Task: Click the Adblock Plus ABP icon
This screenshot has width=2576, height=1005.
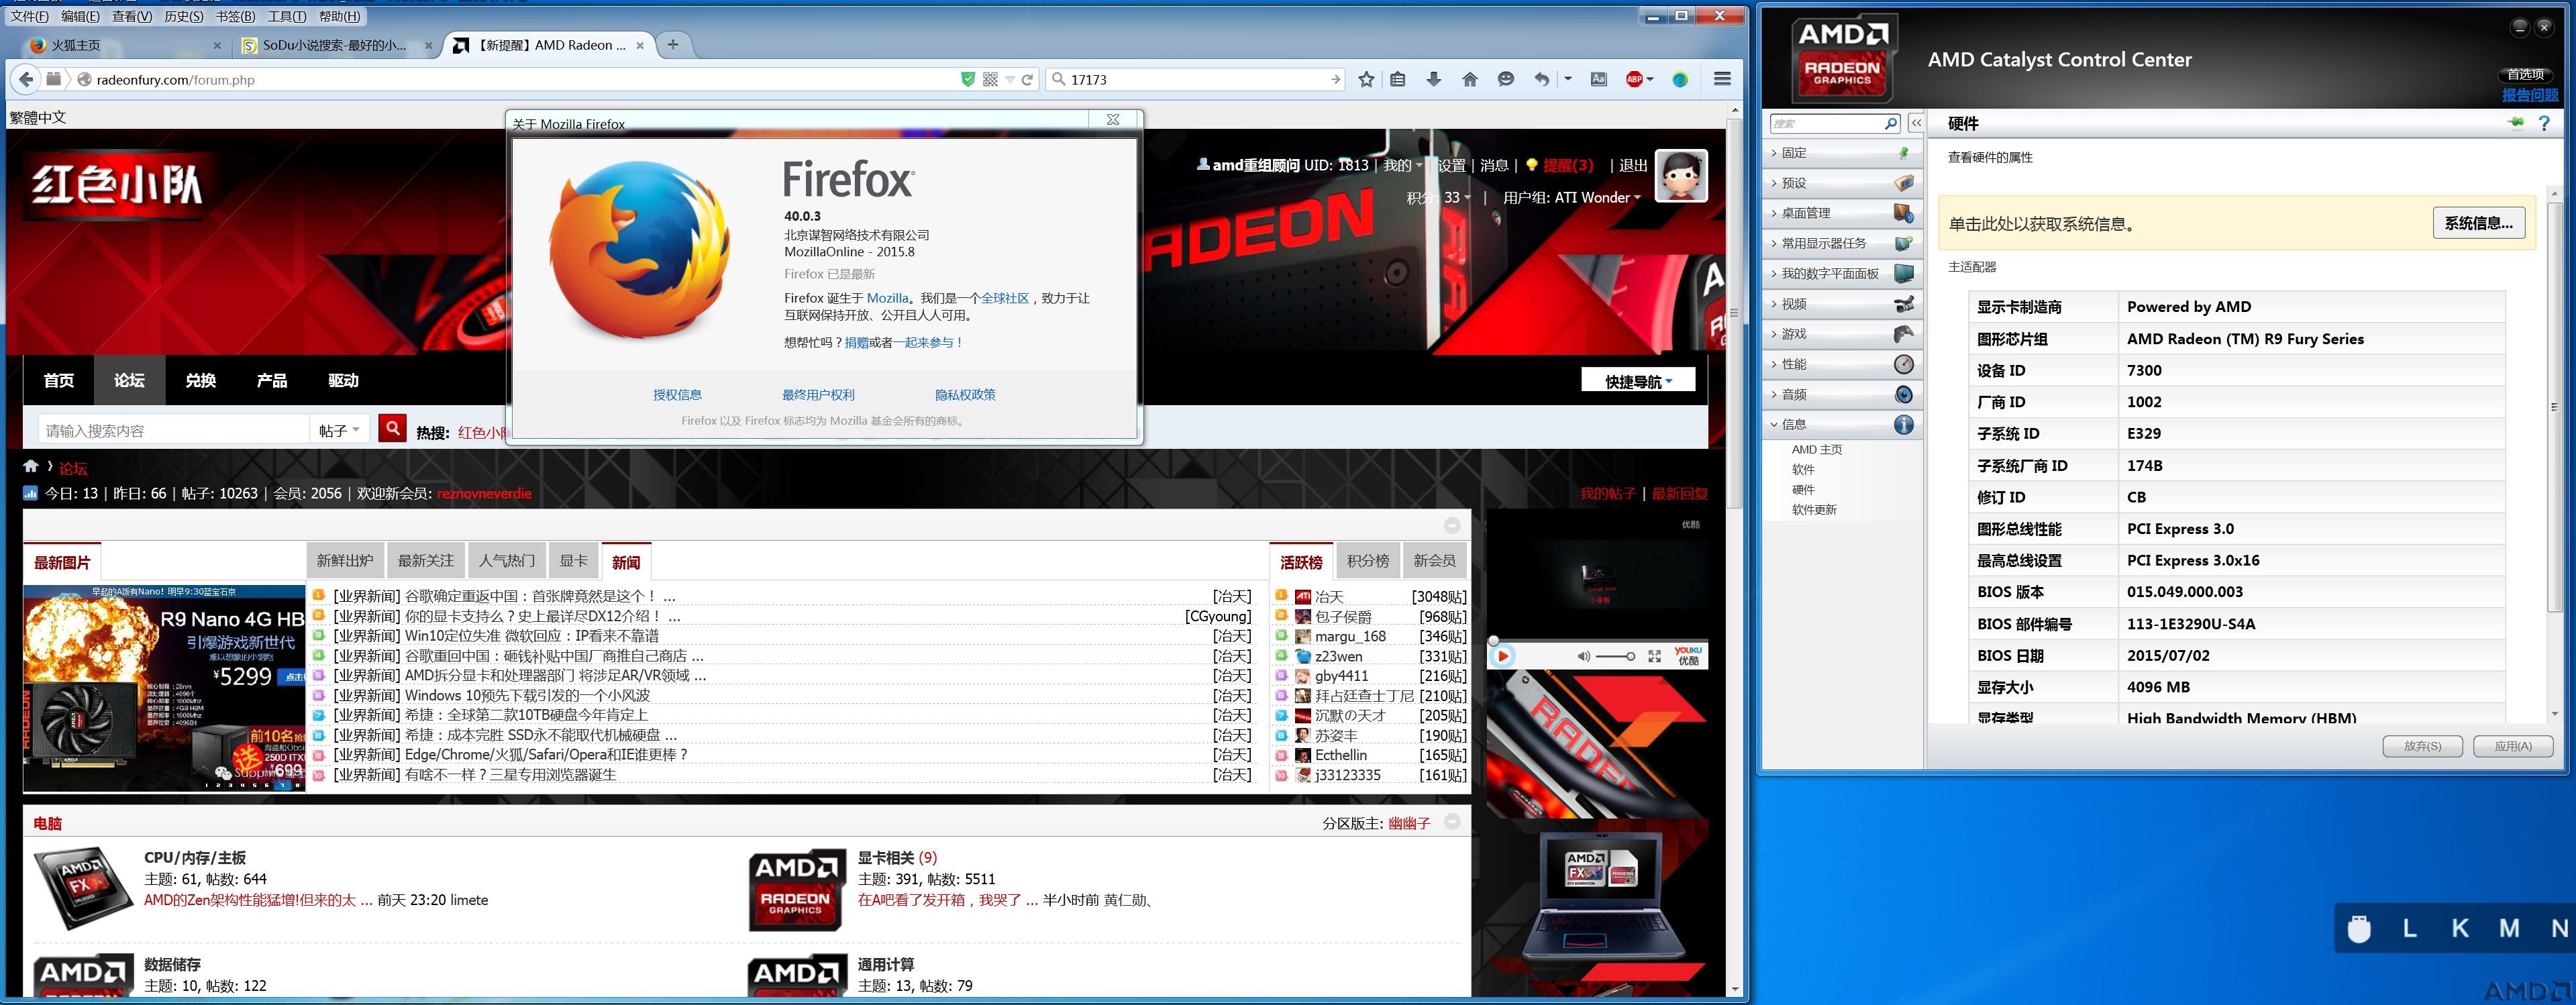Action: [1634, 79]
